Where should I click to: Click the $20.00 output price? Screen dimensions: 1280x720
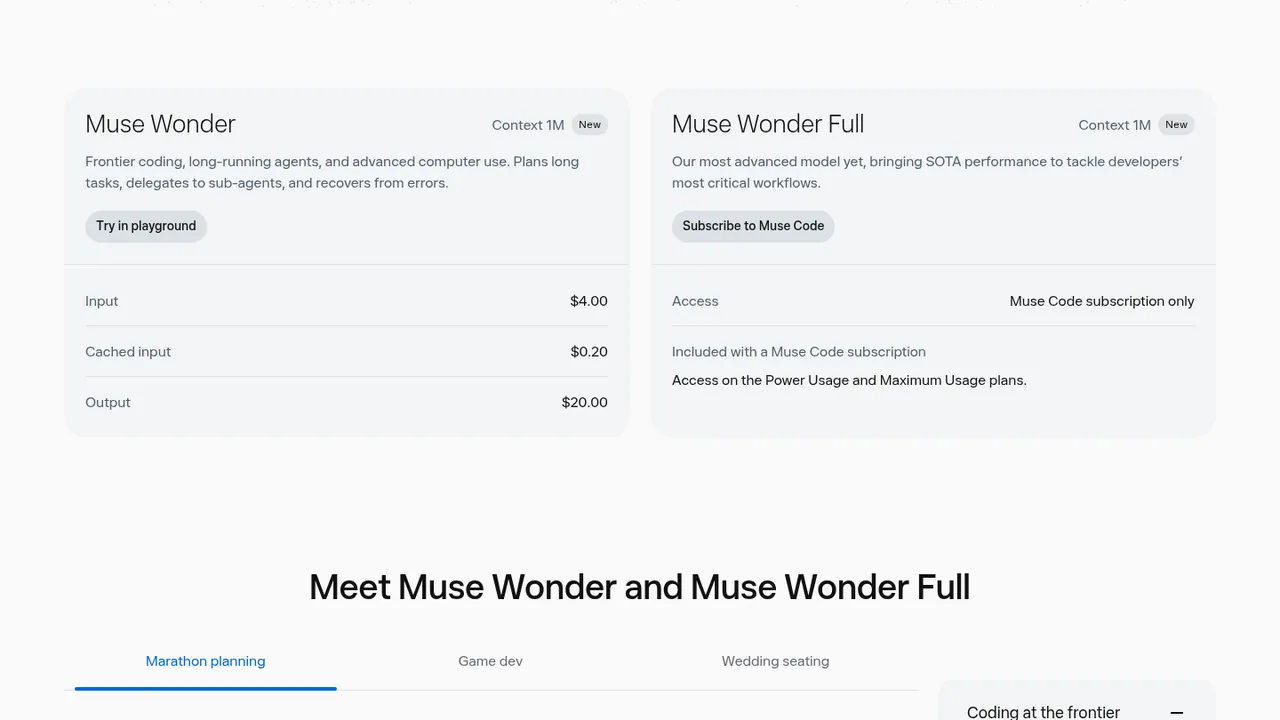(585, 403)
